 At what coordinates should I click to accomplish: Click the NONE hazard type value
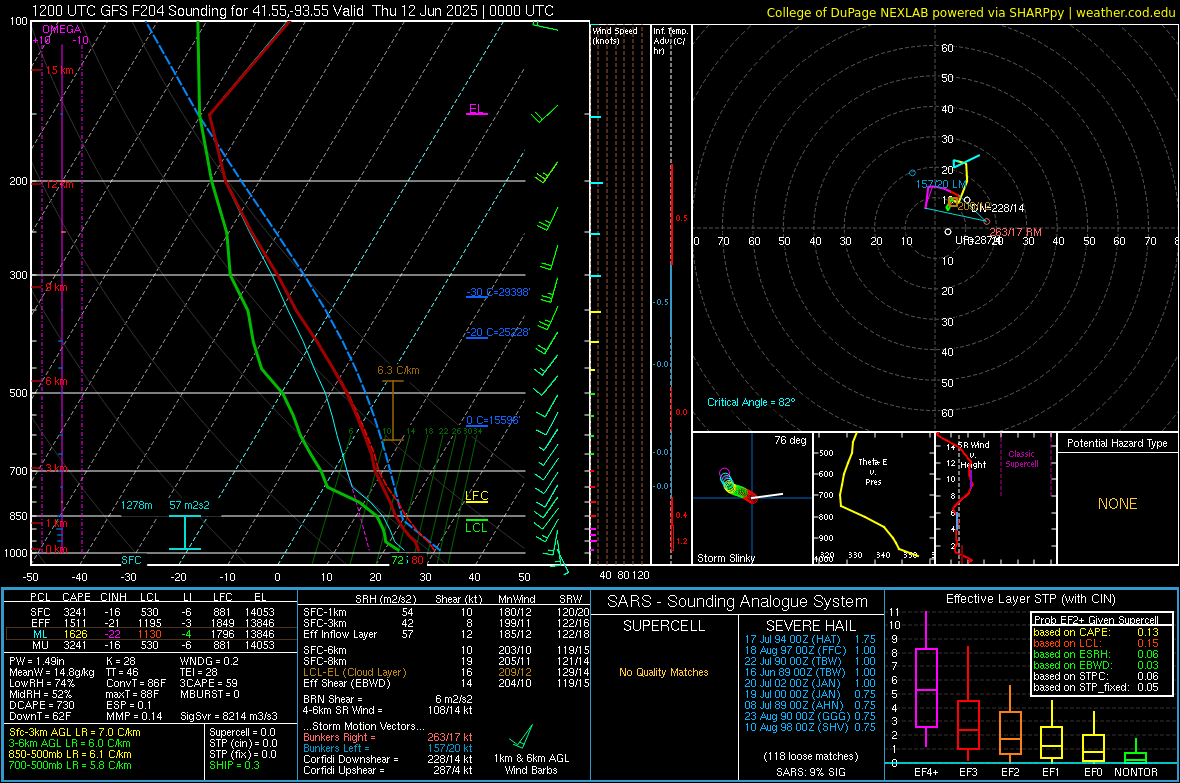point(1117,504)
